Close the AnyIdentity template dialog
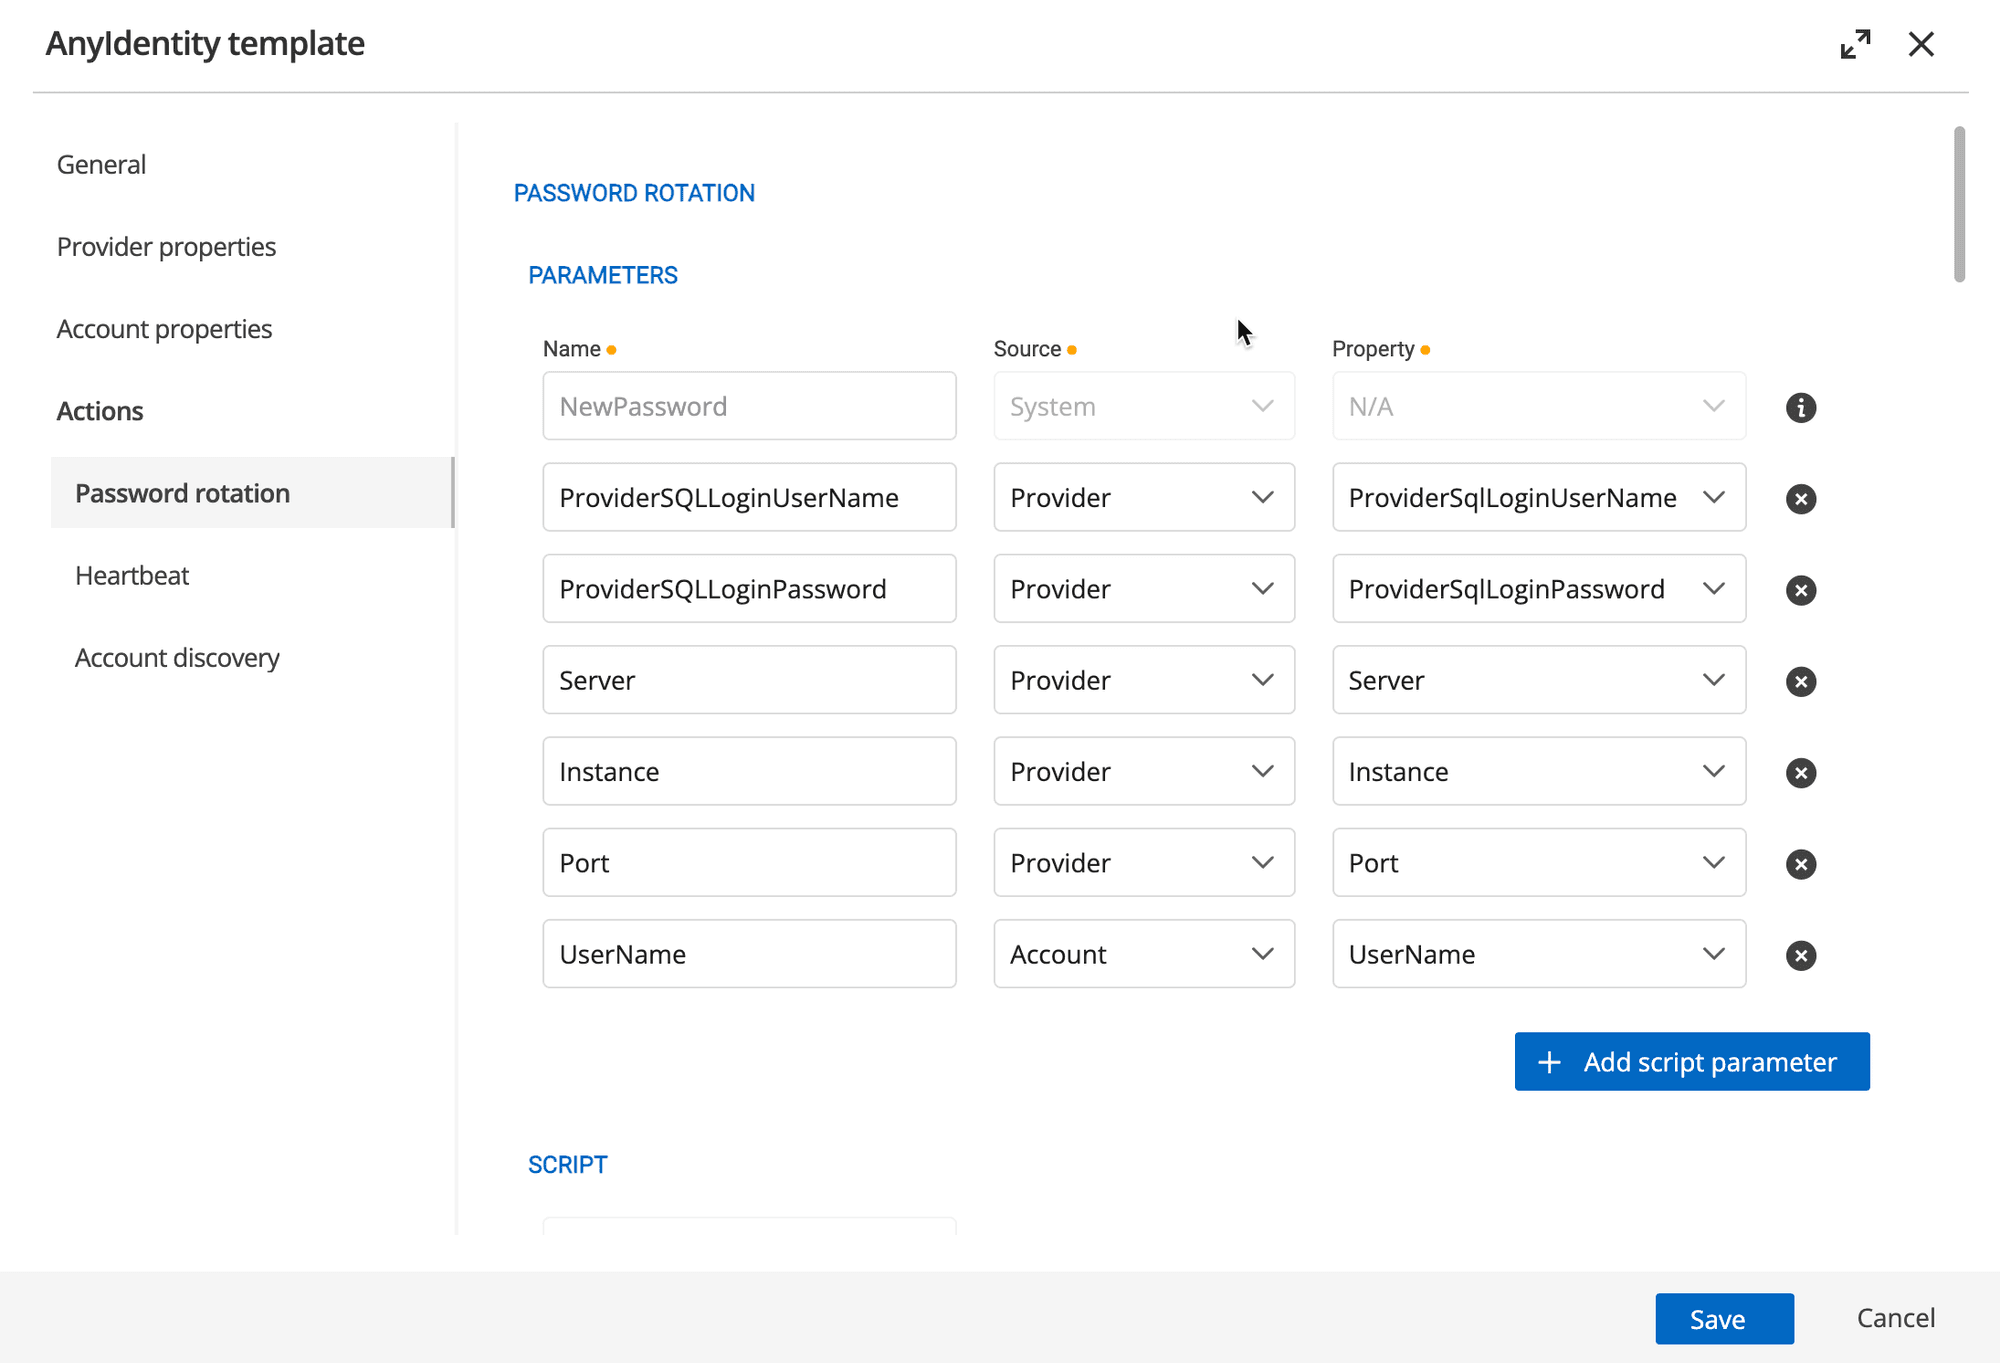 click(1921, 44)
